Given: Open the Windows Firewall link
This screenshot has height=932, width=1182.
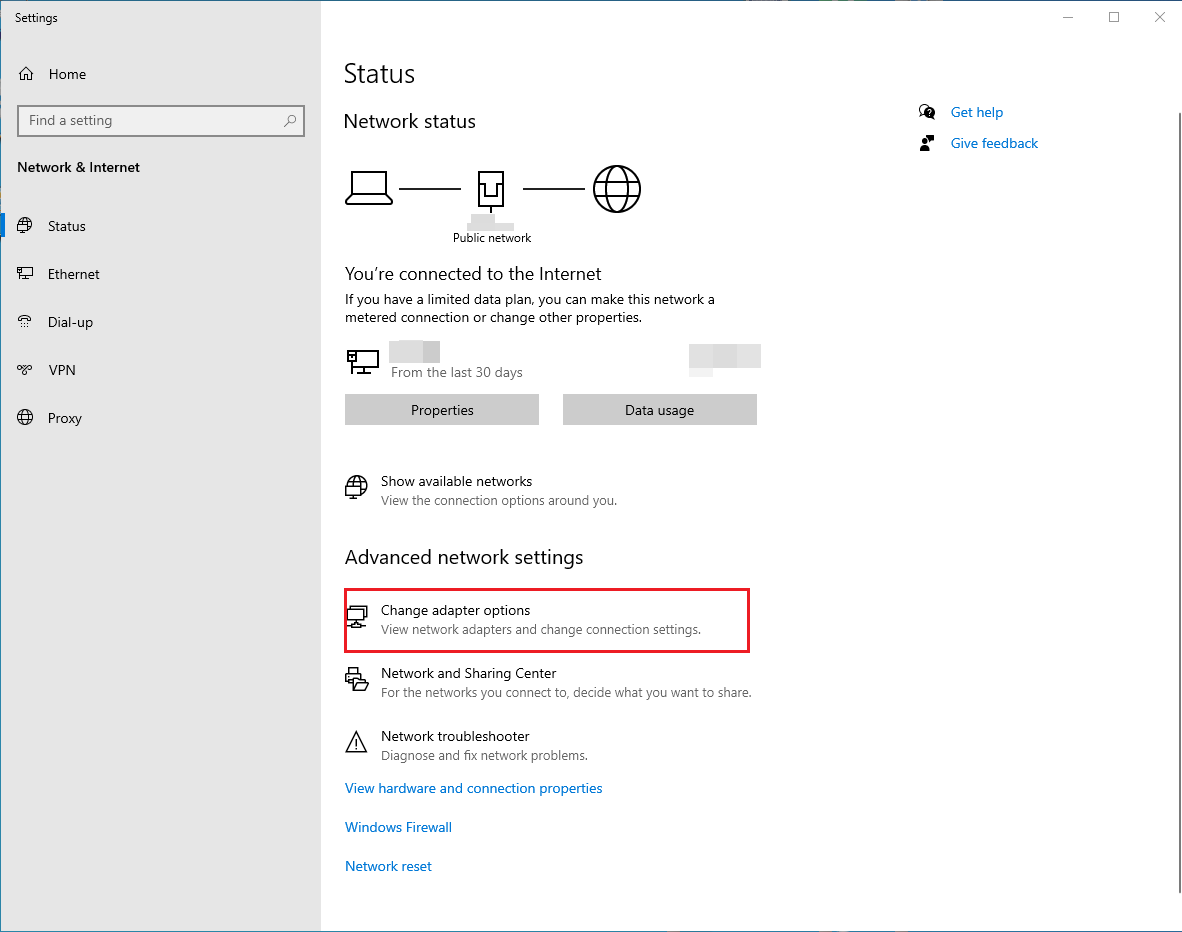Looking at the screenshot, I should point(398,827).
